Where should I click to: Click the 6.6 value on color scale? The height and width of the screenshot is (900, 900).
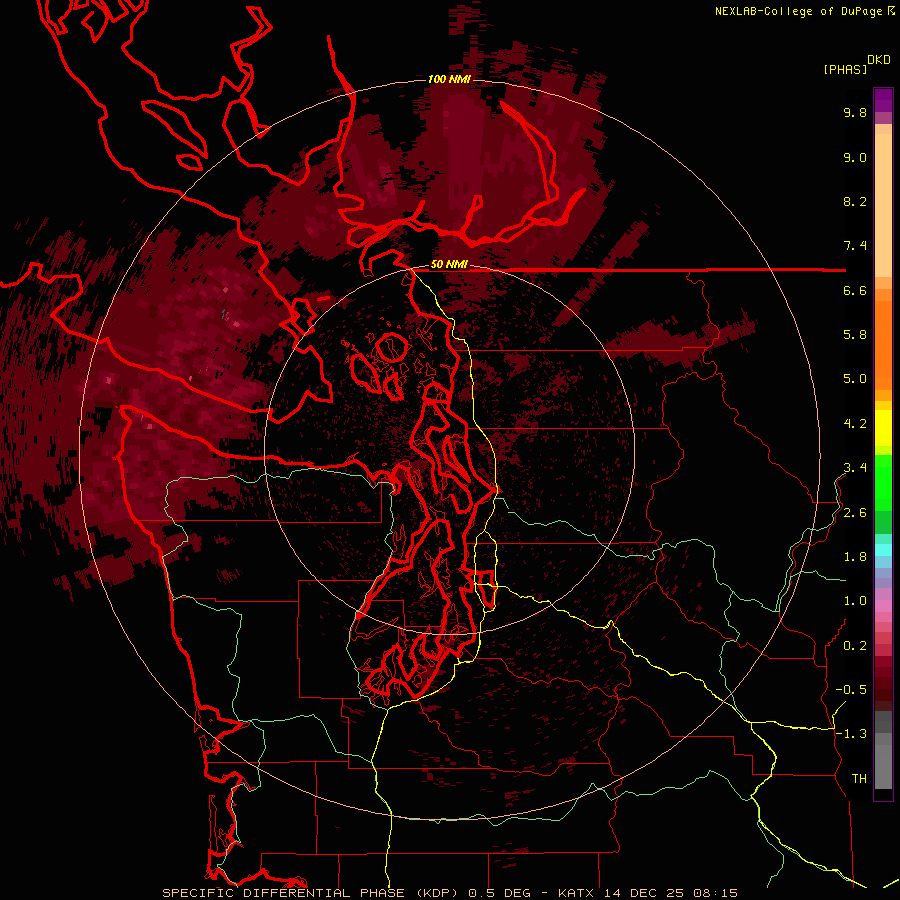click(x=855, y=290)
